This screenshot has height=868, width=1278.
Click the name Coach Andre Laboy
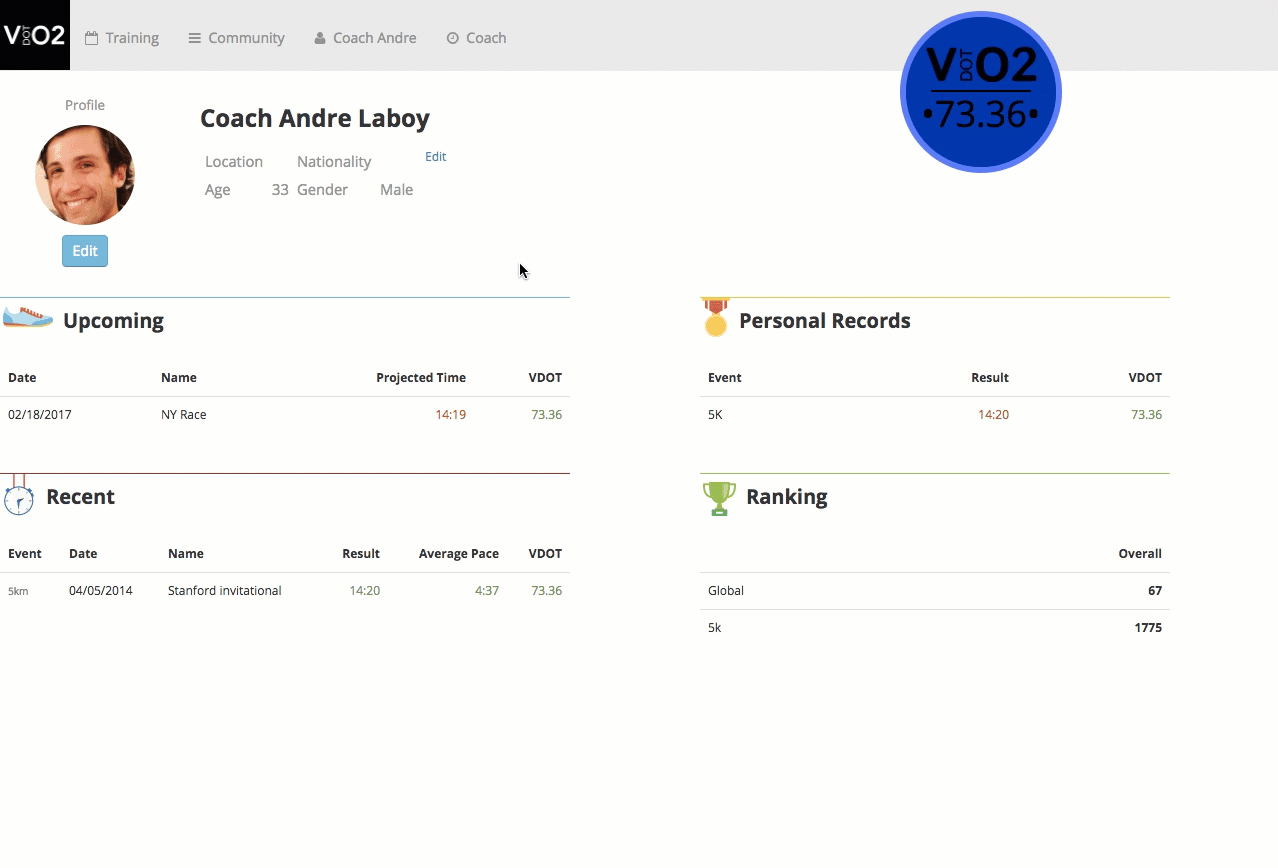[315, 118]
